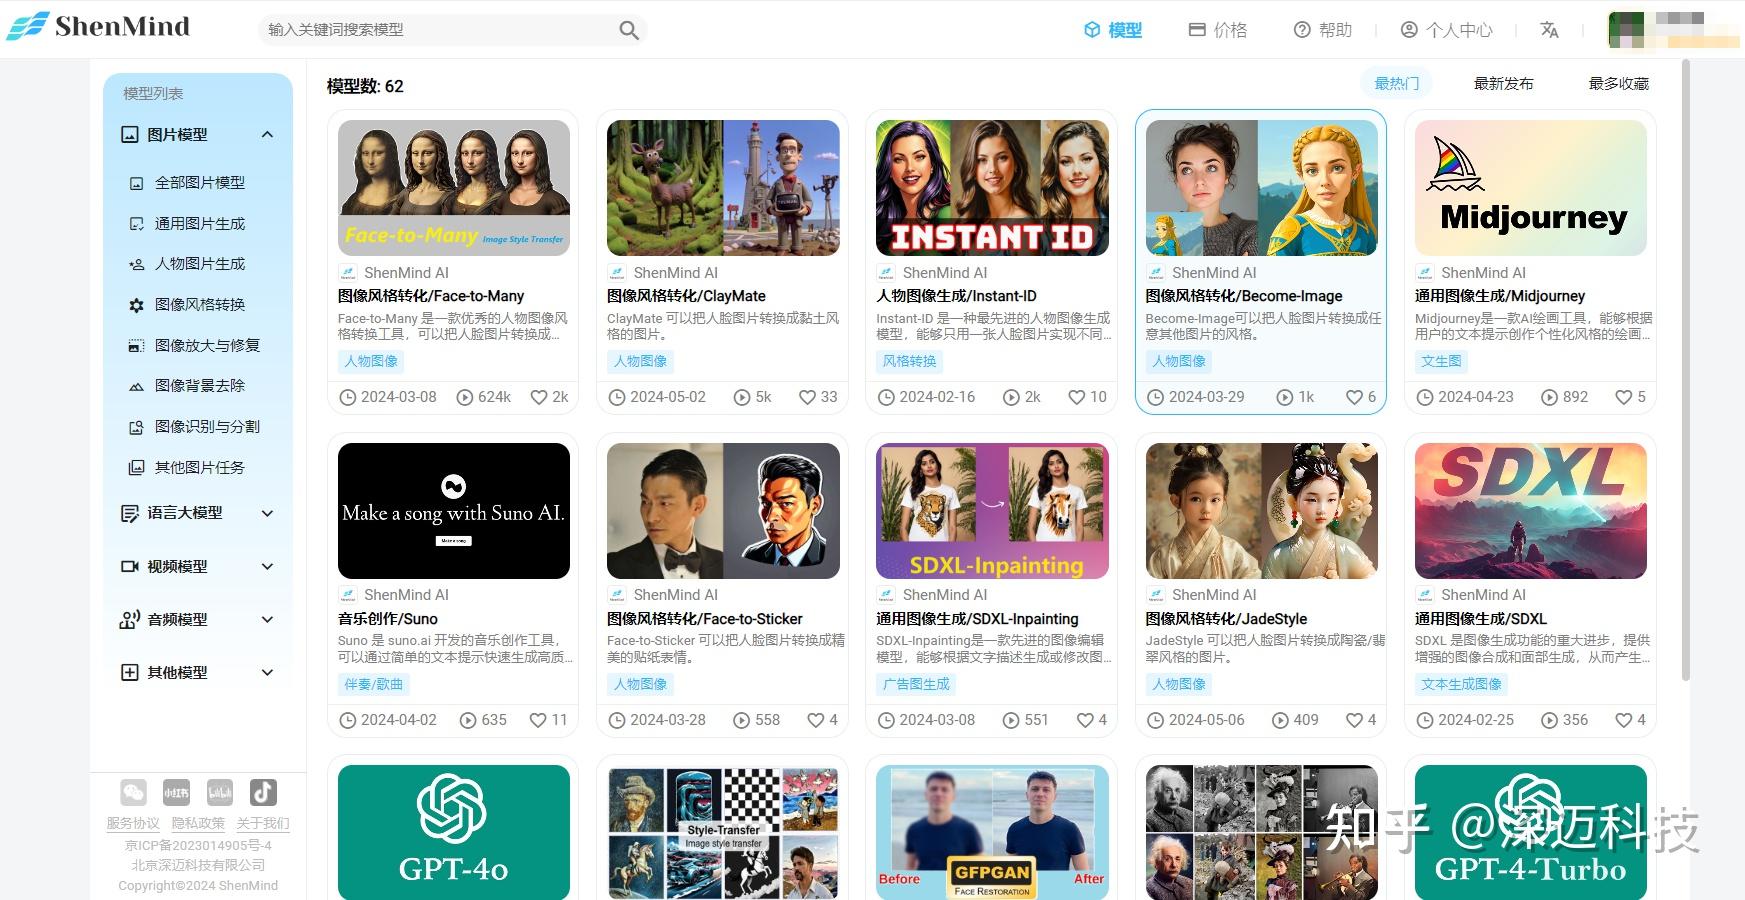Click the search magnifier icon
This screenshot has height=900, width=1745.
(x=627, y=30)
